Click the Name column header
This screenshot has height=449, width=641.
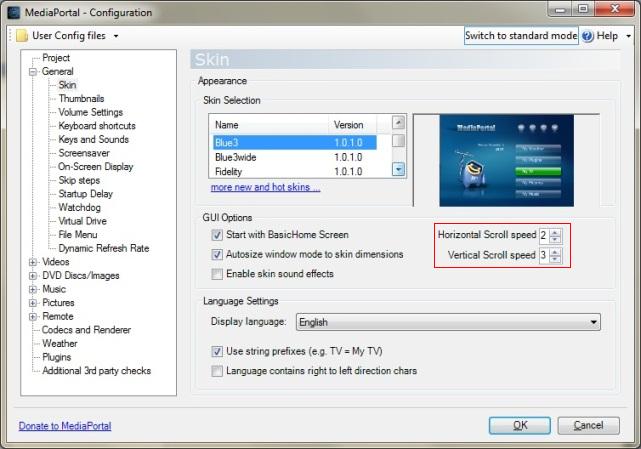pos(269,125)
